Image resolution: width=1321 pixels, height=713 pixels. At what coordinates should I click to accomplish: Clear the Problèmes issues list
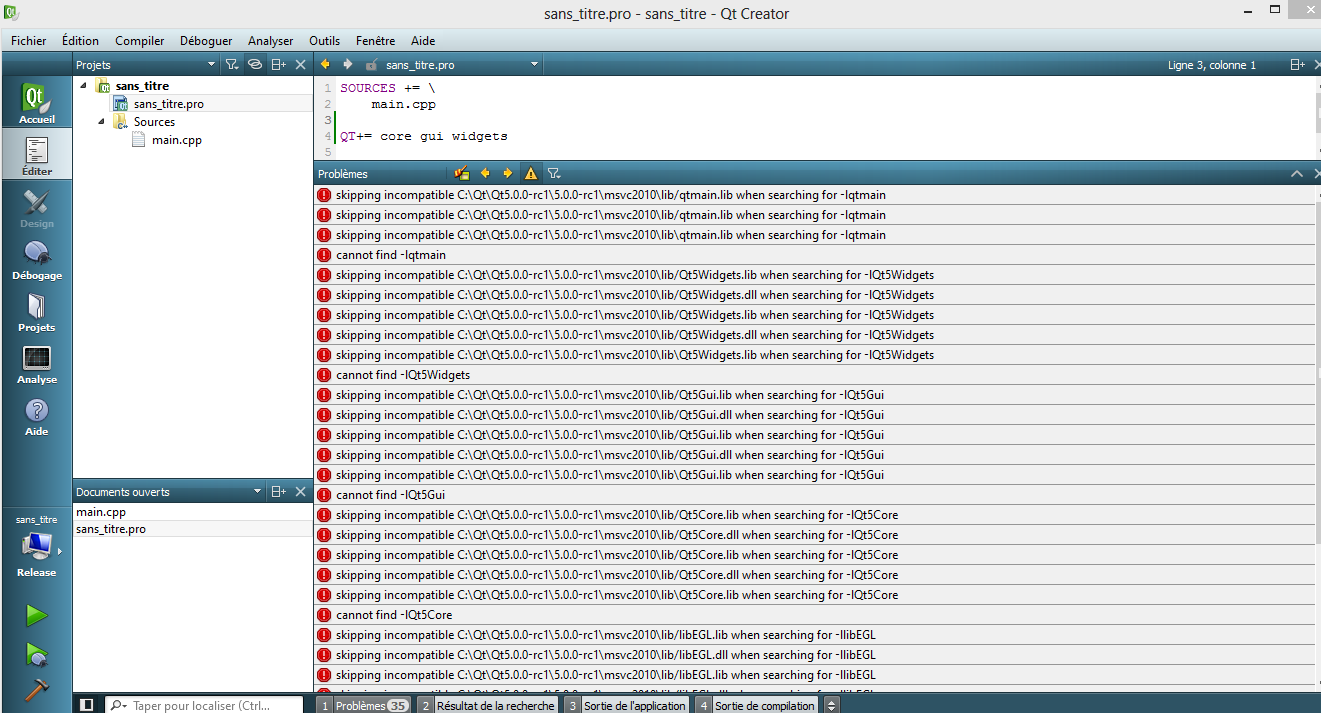(x=461, y=173)
